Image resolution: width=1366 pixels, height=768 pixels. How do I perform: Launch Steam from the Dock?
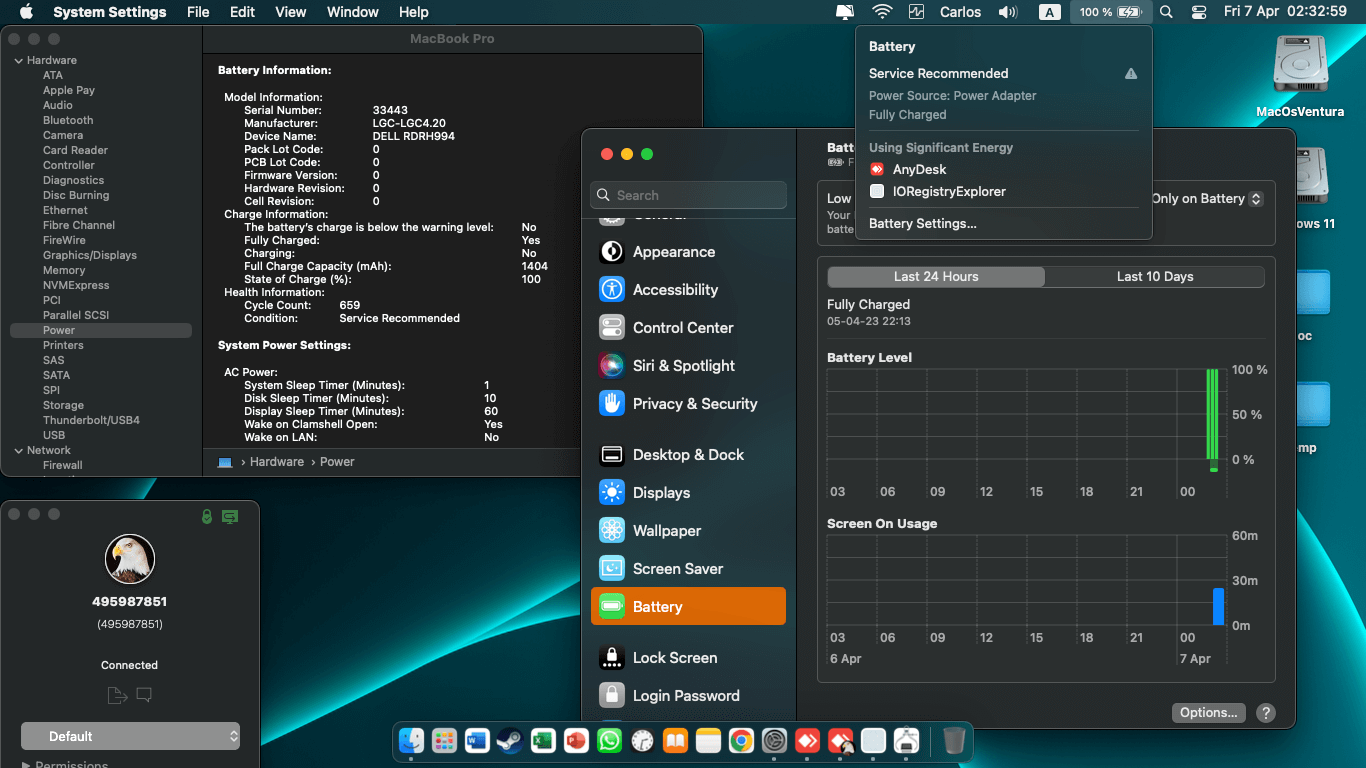pos(510,741)
